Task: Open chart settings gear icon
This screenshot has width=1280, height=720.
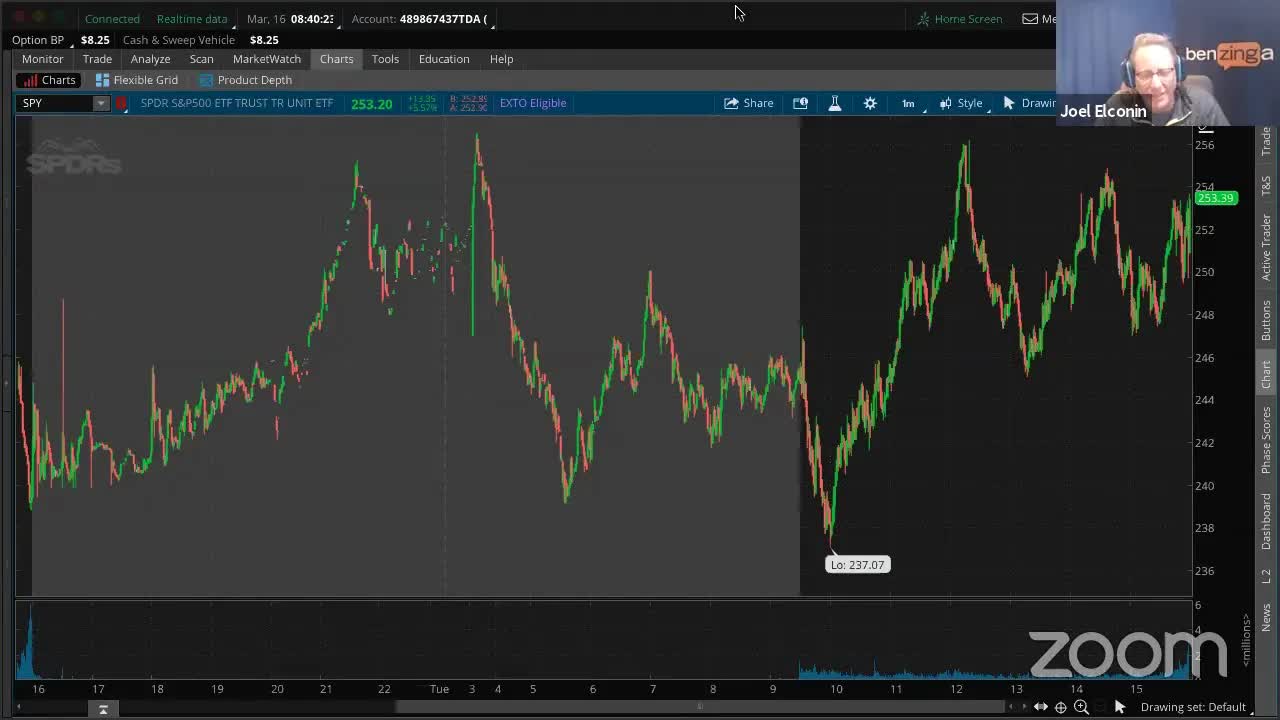Action: tap(870, 103)
